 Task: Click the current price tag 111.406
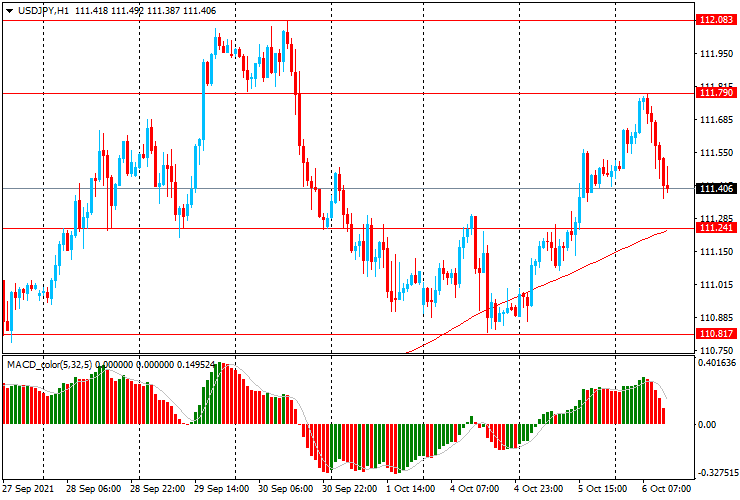tap(717, 189)
